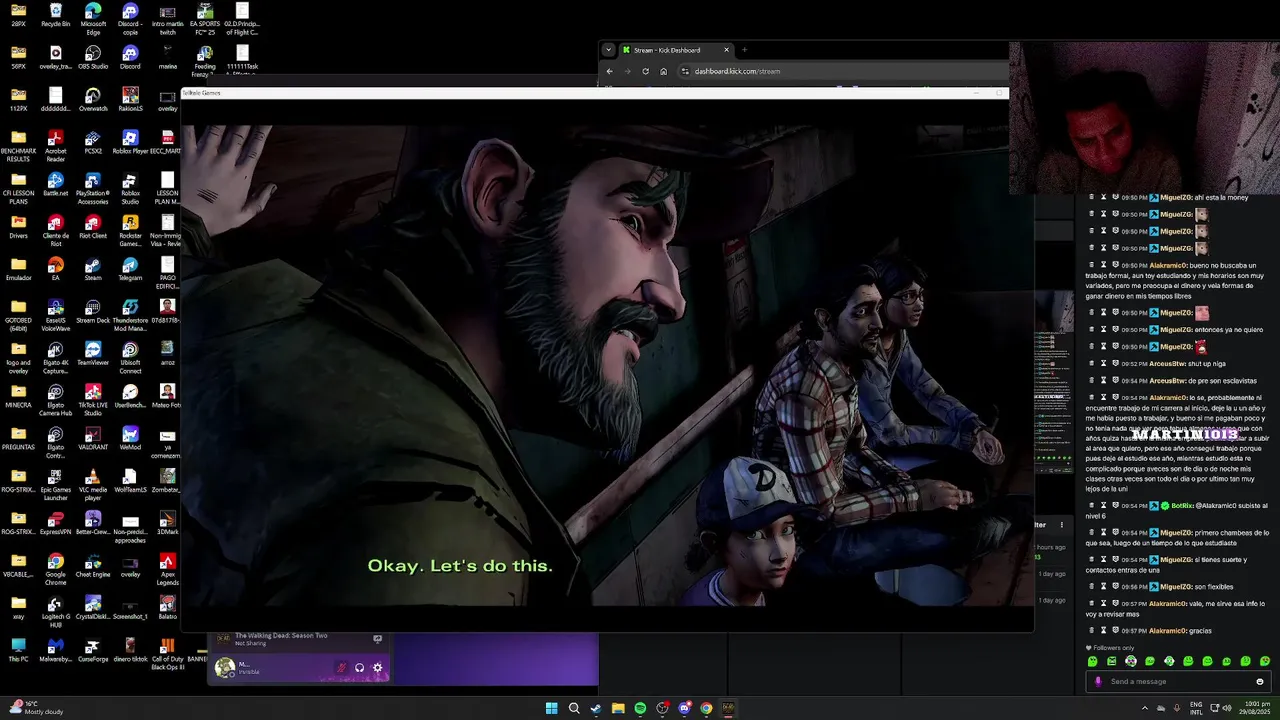The image size is (1280, 720).
Task: Launch VALORANT from desktop
Action: point(93,437)
